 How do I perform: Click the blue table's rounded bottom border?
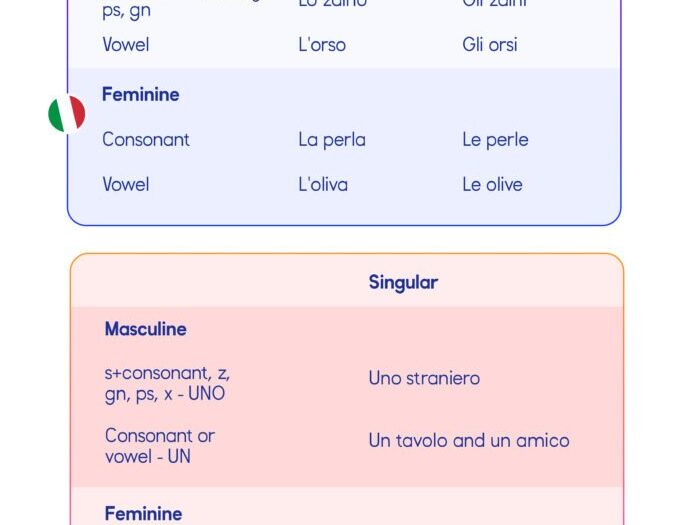coord(344,225)
